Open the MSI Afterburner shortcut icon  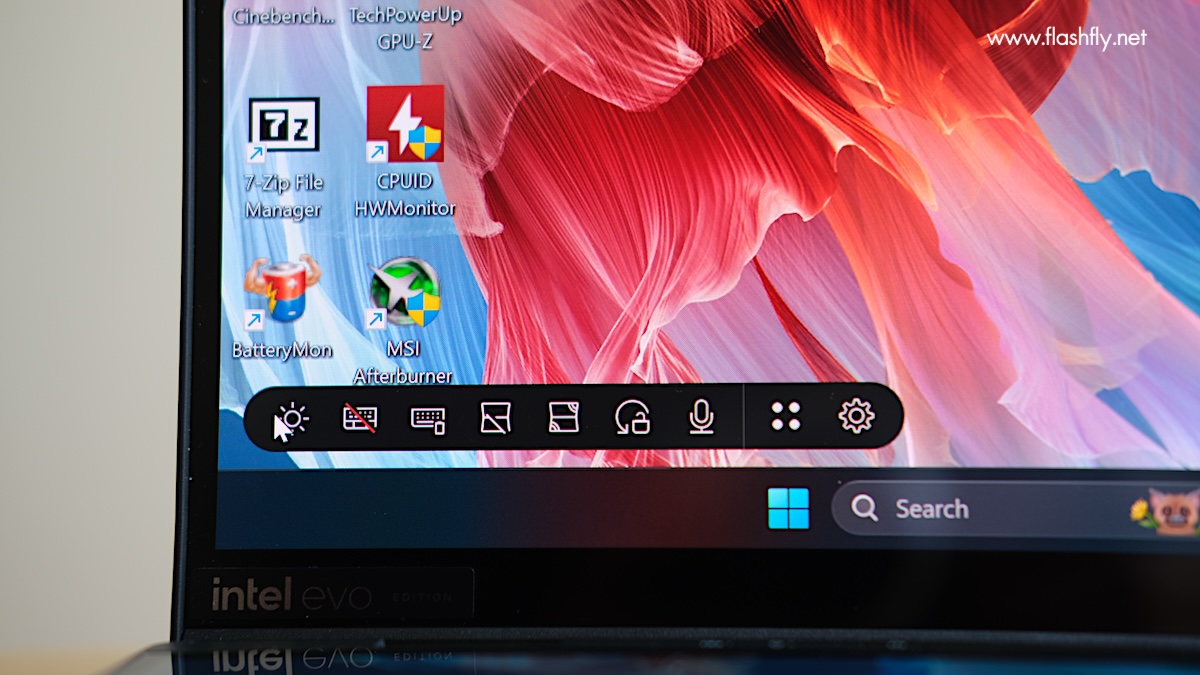pos(404,293)
